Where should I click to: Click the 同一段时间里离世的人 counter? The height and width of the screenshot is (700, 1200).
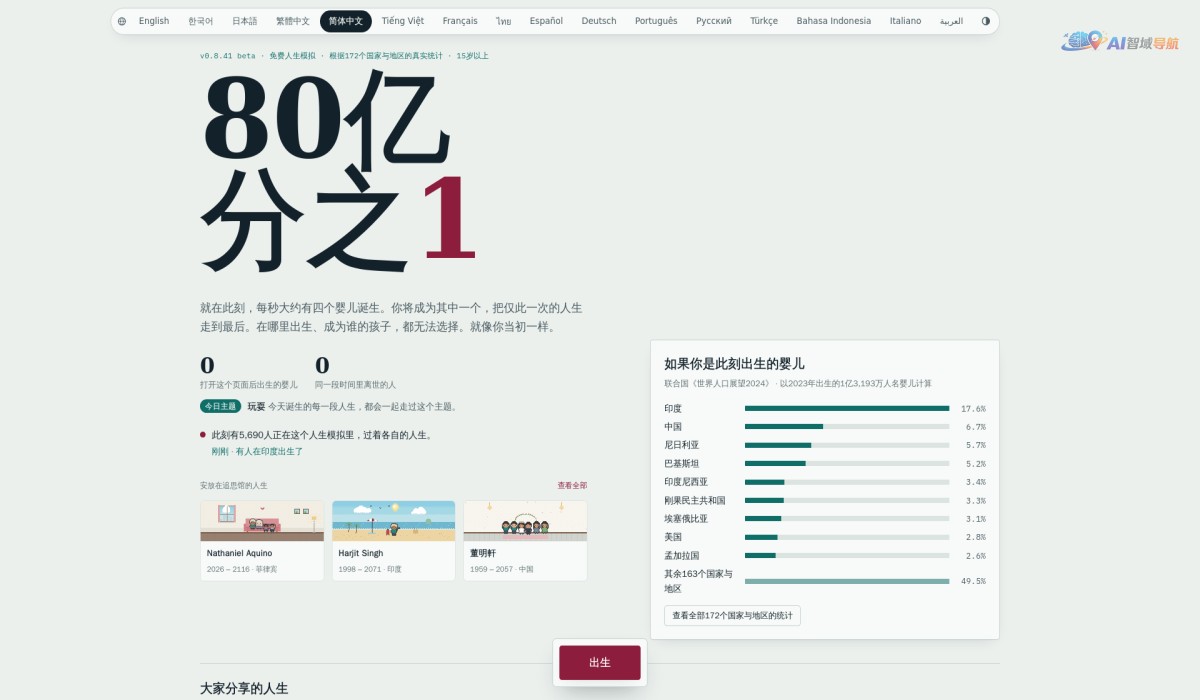[356, 375]
